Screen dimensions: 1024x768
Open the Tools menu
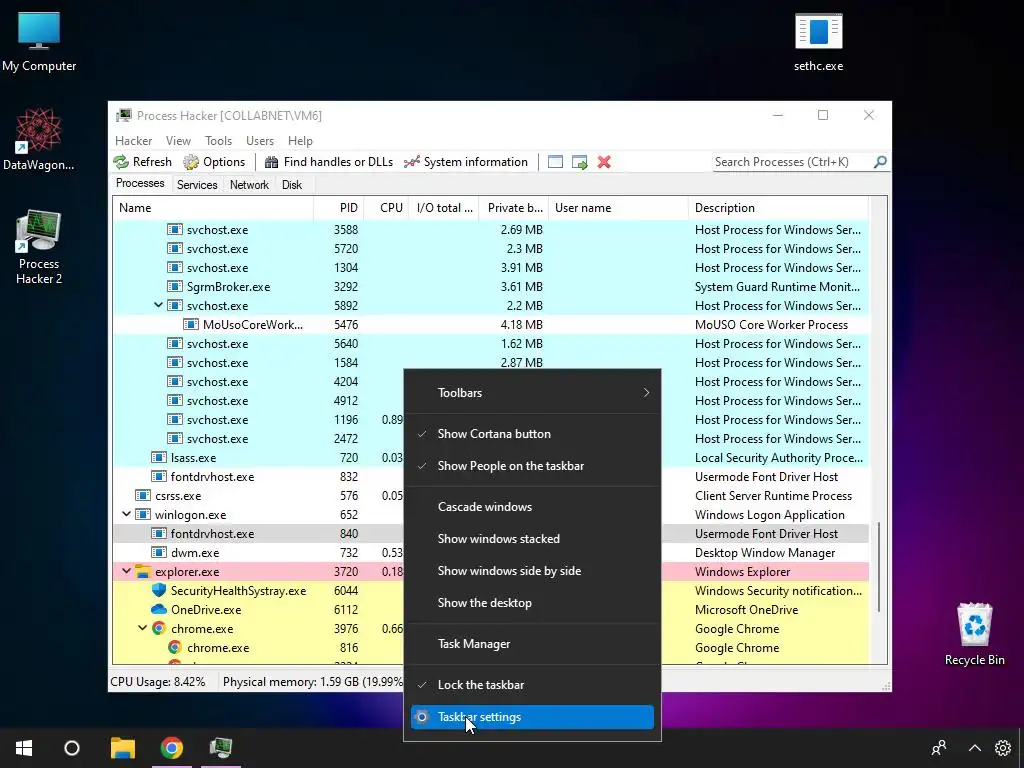(218, 141)
